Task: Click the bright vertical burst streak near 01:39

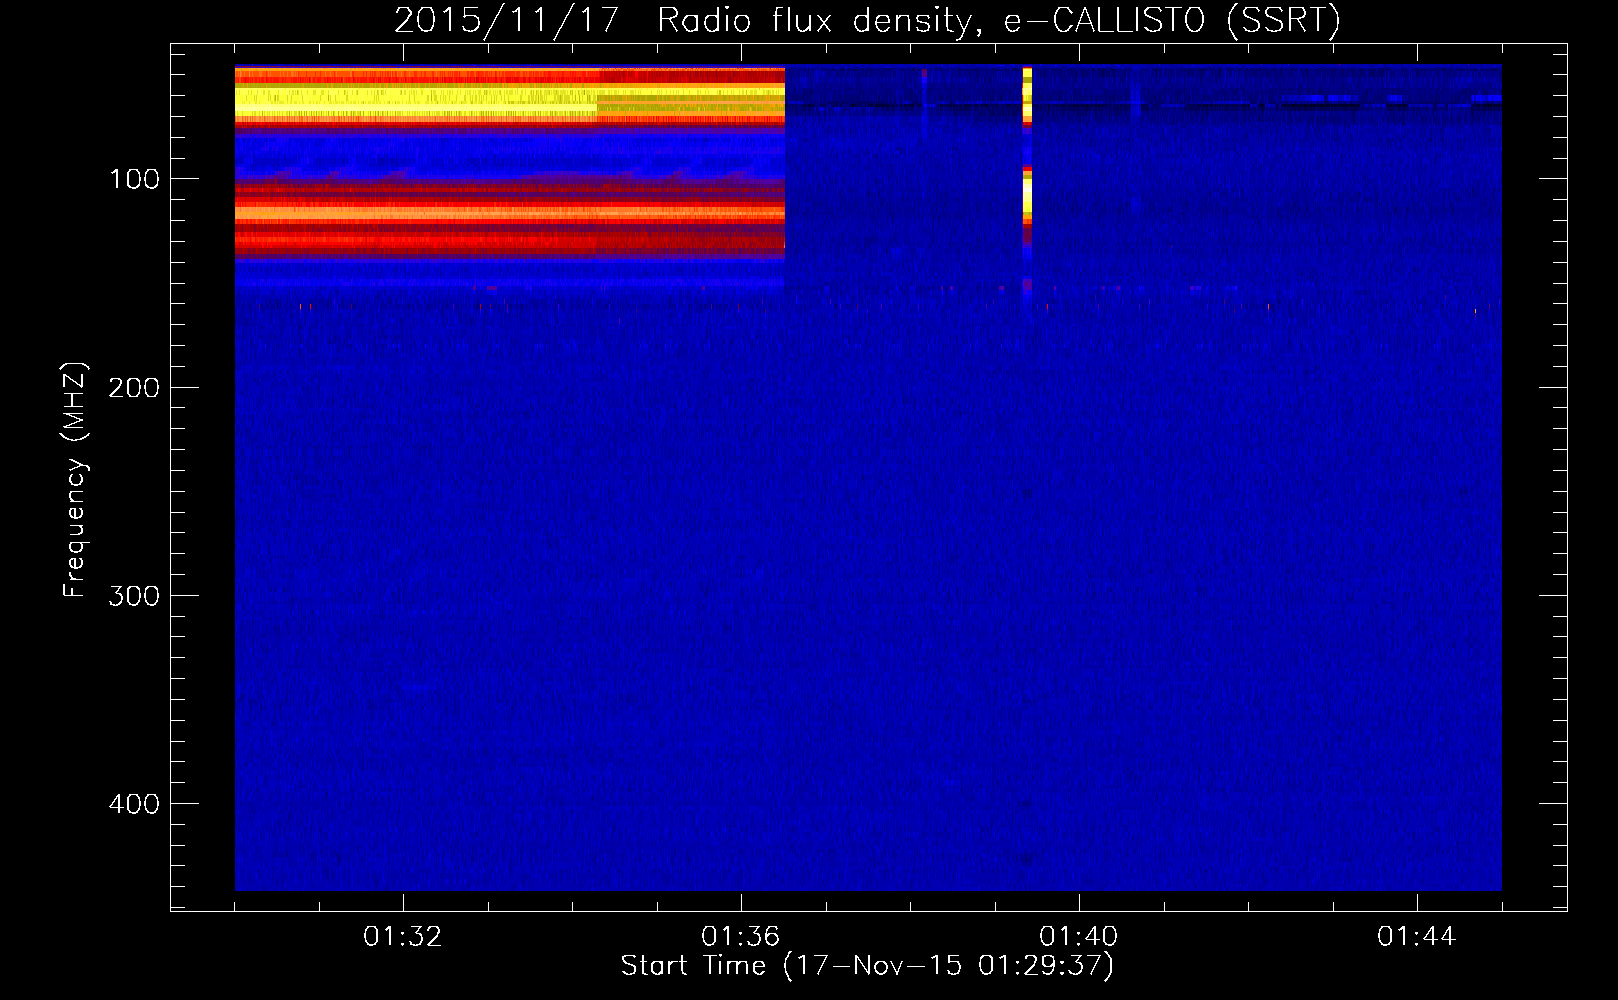Action: click(1027, 180)
